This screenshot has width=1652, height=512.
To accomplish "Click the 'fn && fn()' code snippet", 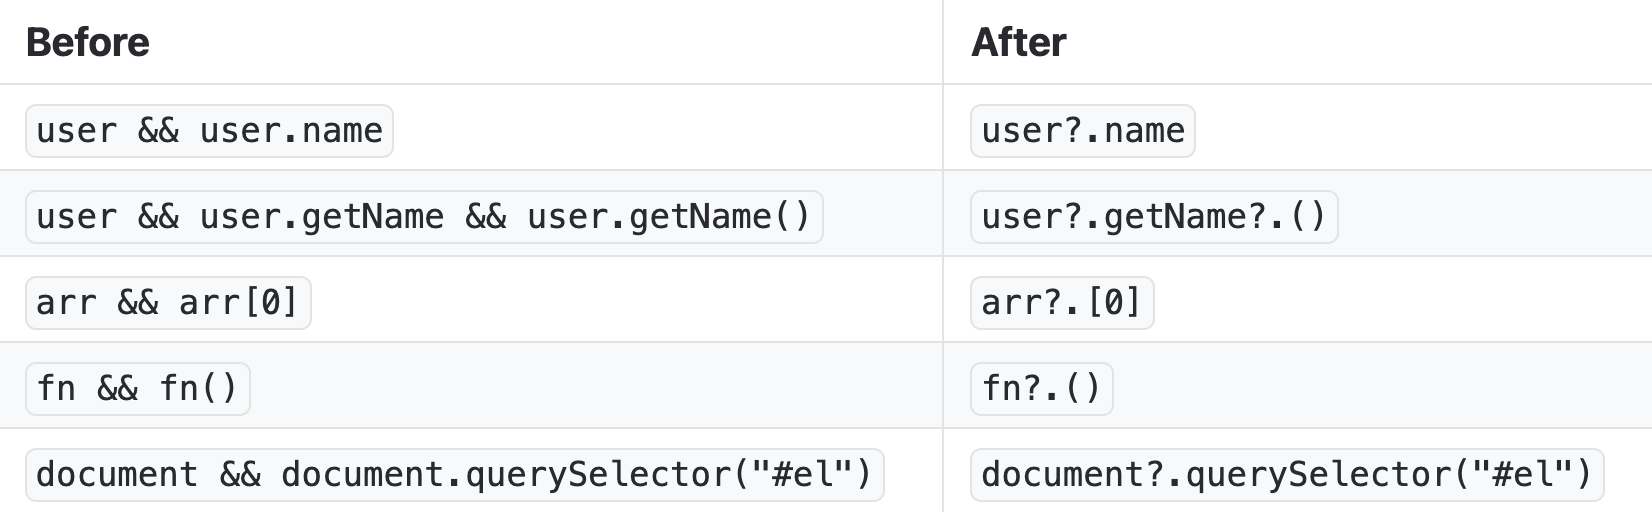I will tap(137, 389).
